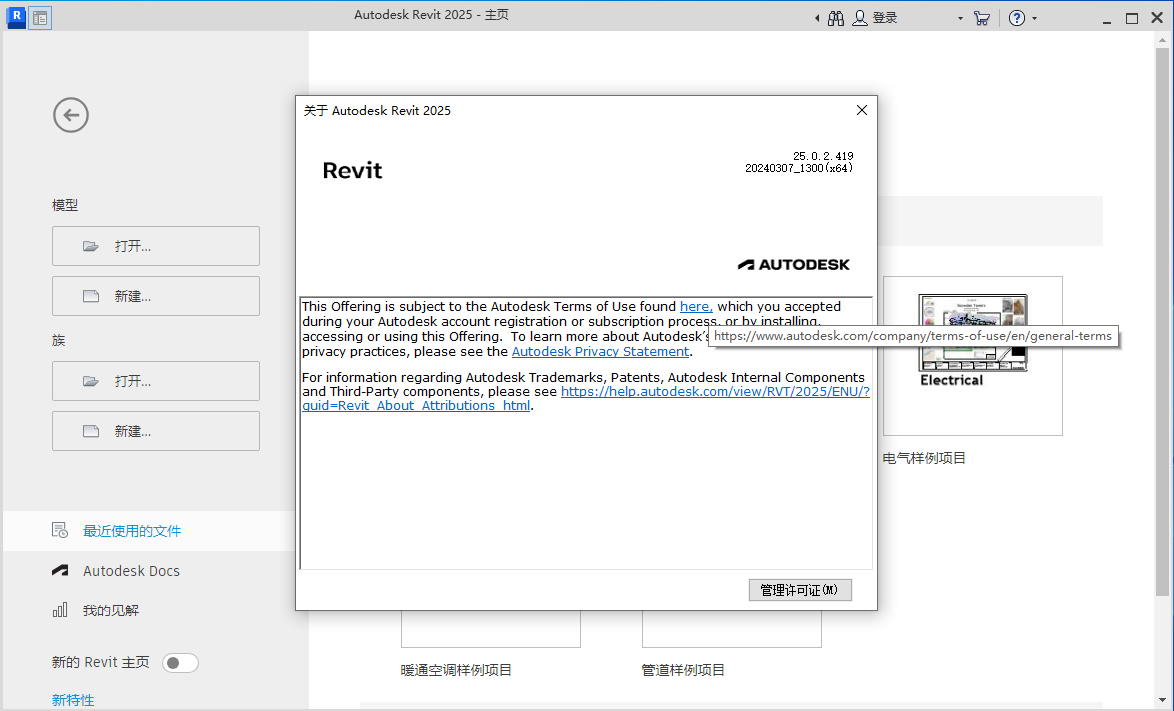The width and height of the screenshot is (1174, 711).
Task: Click 打开... button under 模型
Action: pyautogui.click(x=156, y=246)
